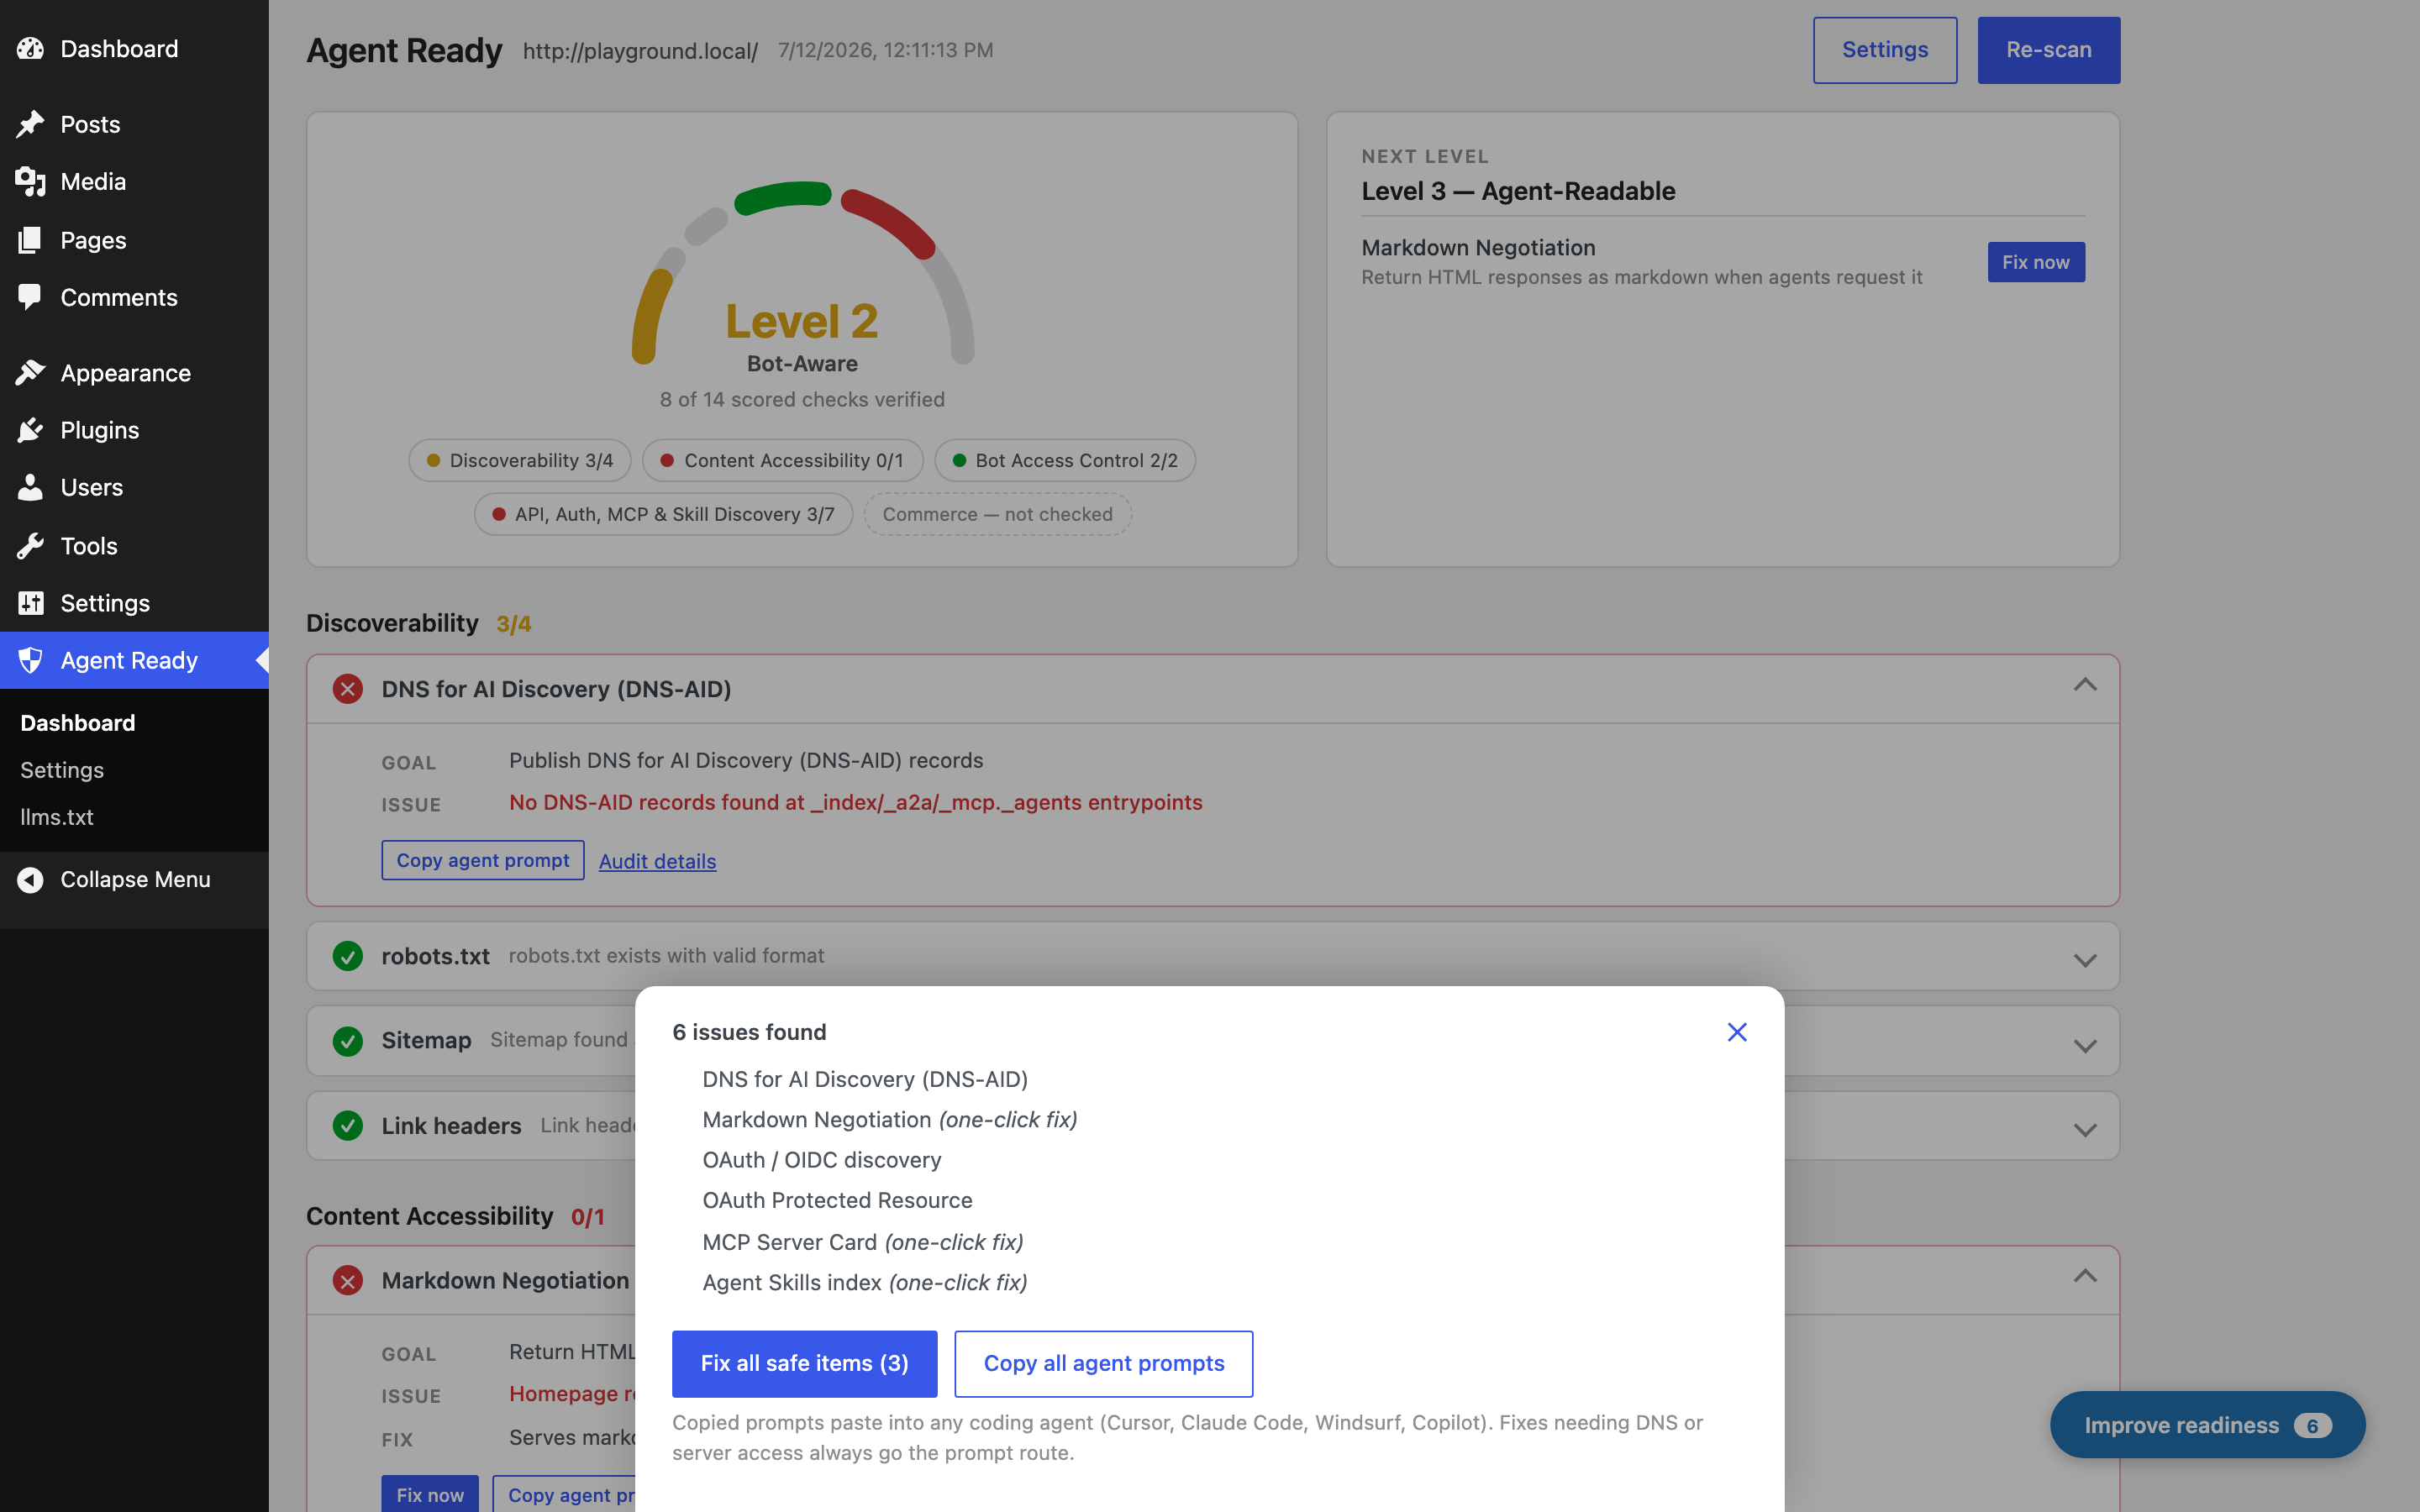Open Media menu item
Image resolution: width=2420 pixels, height=1512 pixels.
coord(134,181)
